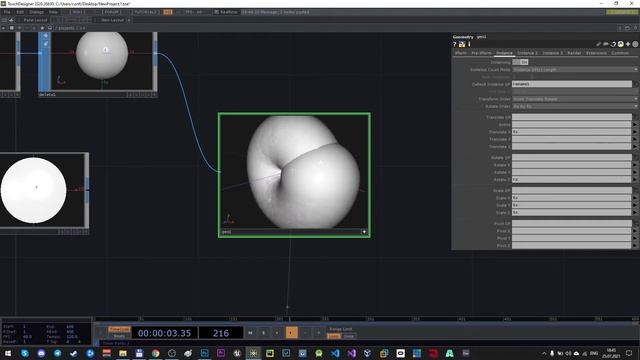Open the Dialogs menu
The height and width of the screenshot is (360, 640).
coord(36,12)
